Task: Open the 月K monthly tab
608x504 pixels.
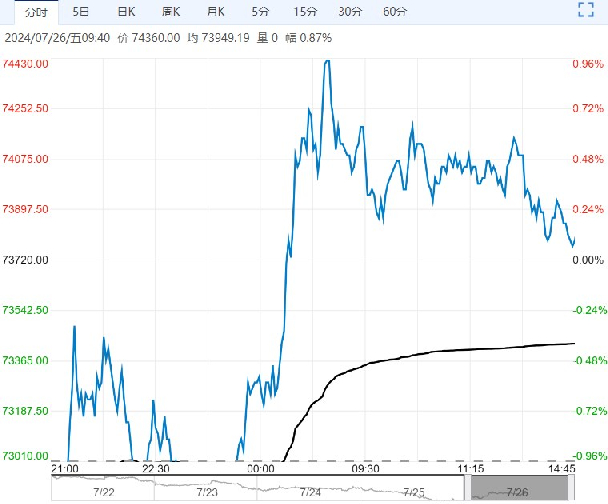Action: (x=216, y=12)
